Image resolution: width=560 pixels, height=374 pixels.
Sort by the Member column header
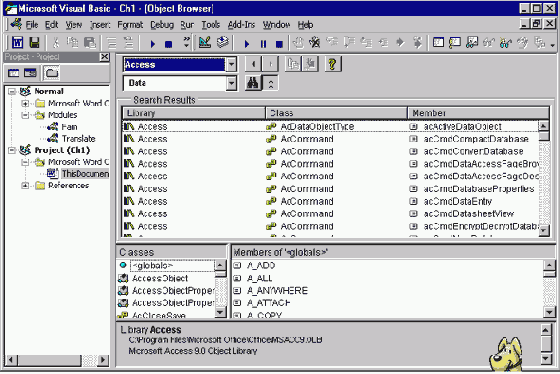pos(479,113)
